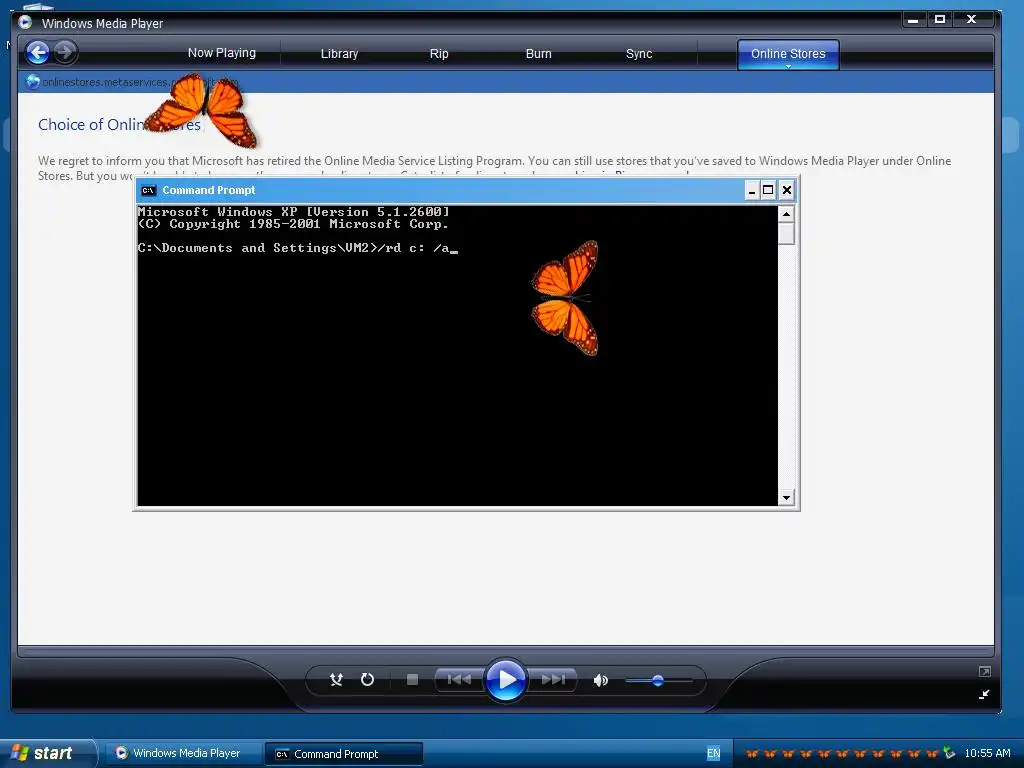
Task: Switch to full screen view icon
Action: click(x=985, y=671)
